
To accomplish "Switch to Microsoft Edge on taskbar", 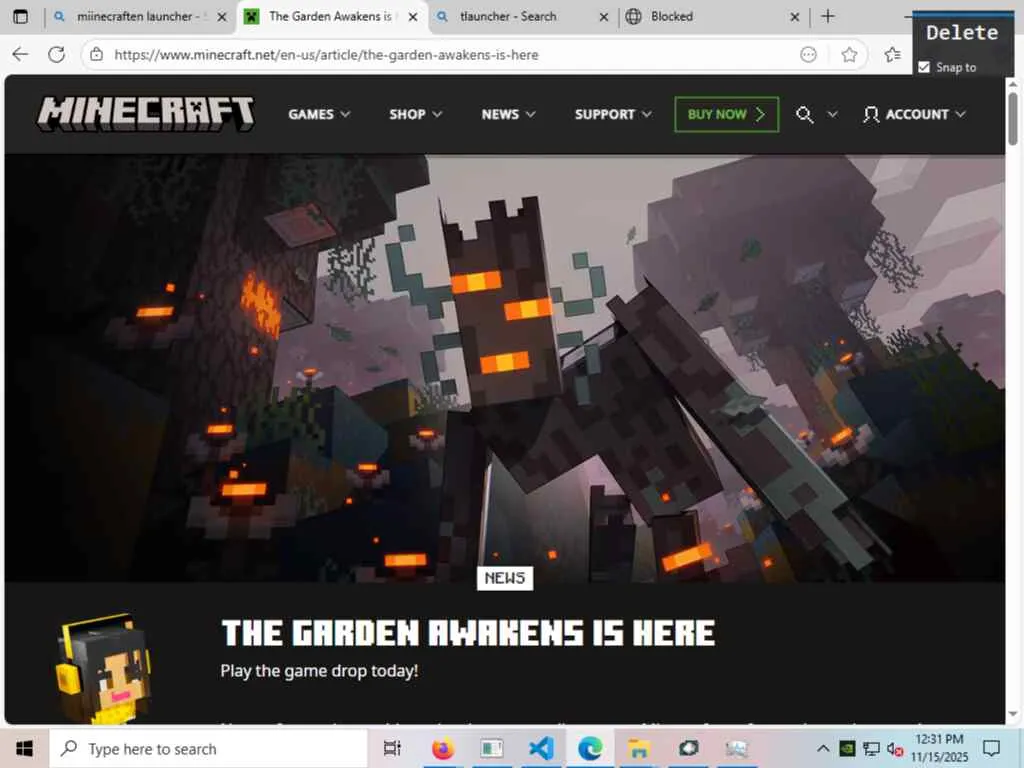I will pos(590,748).
